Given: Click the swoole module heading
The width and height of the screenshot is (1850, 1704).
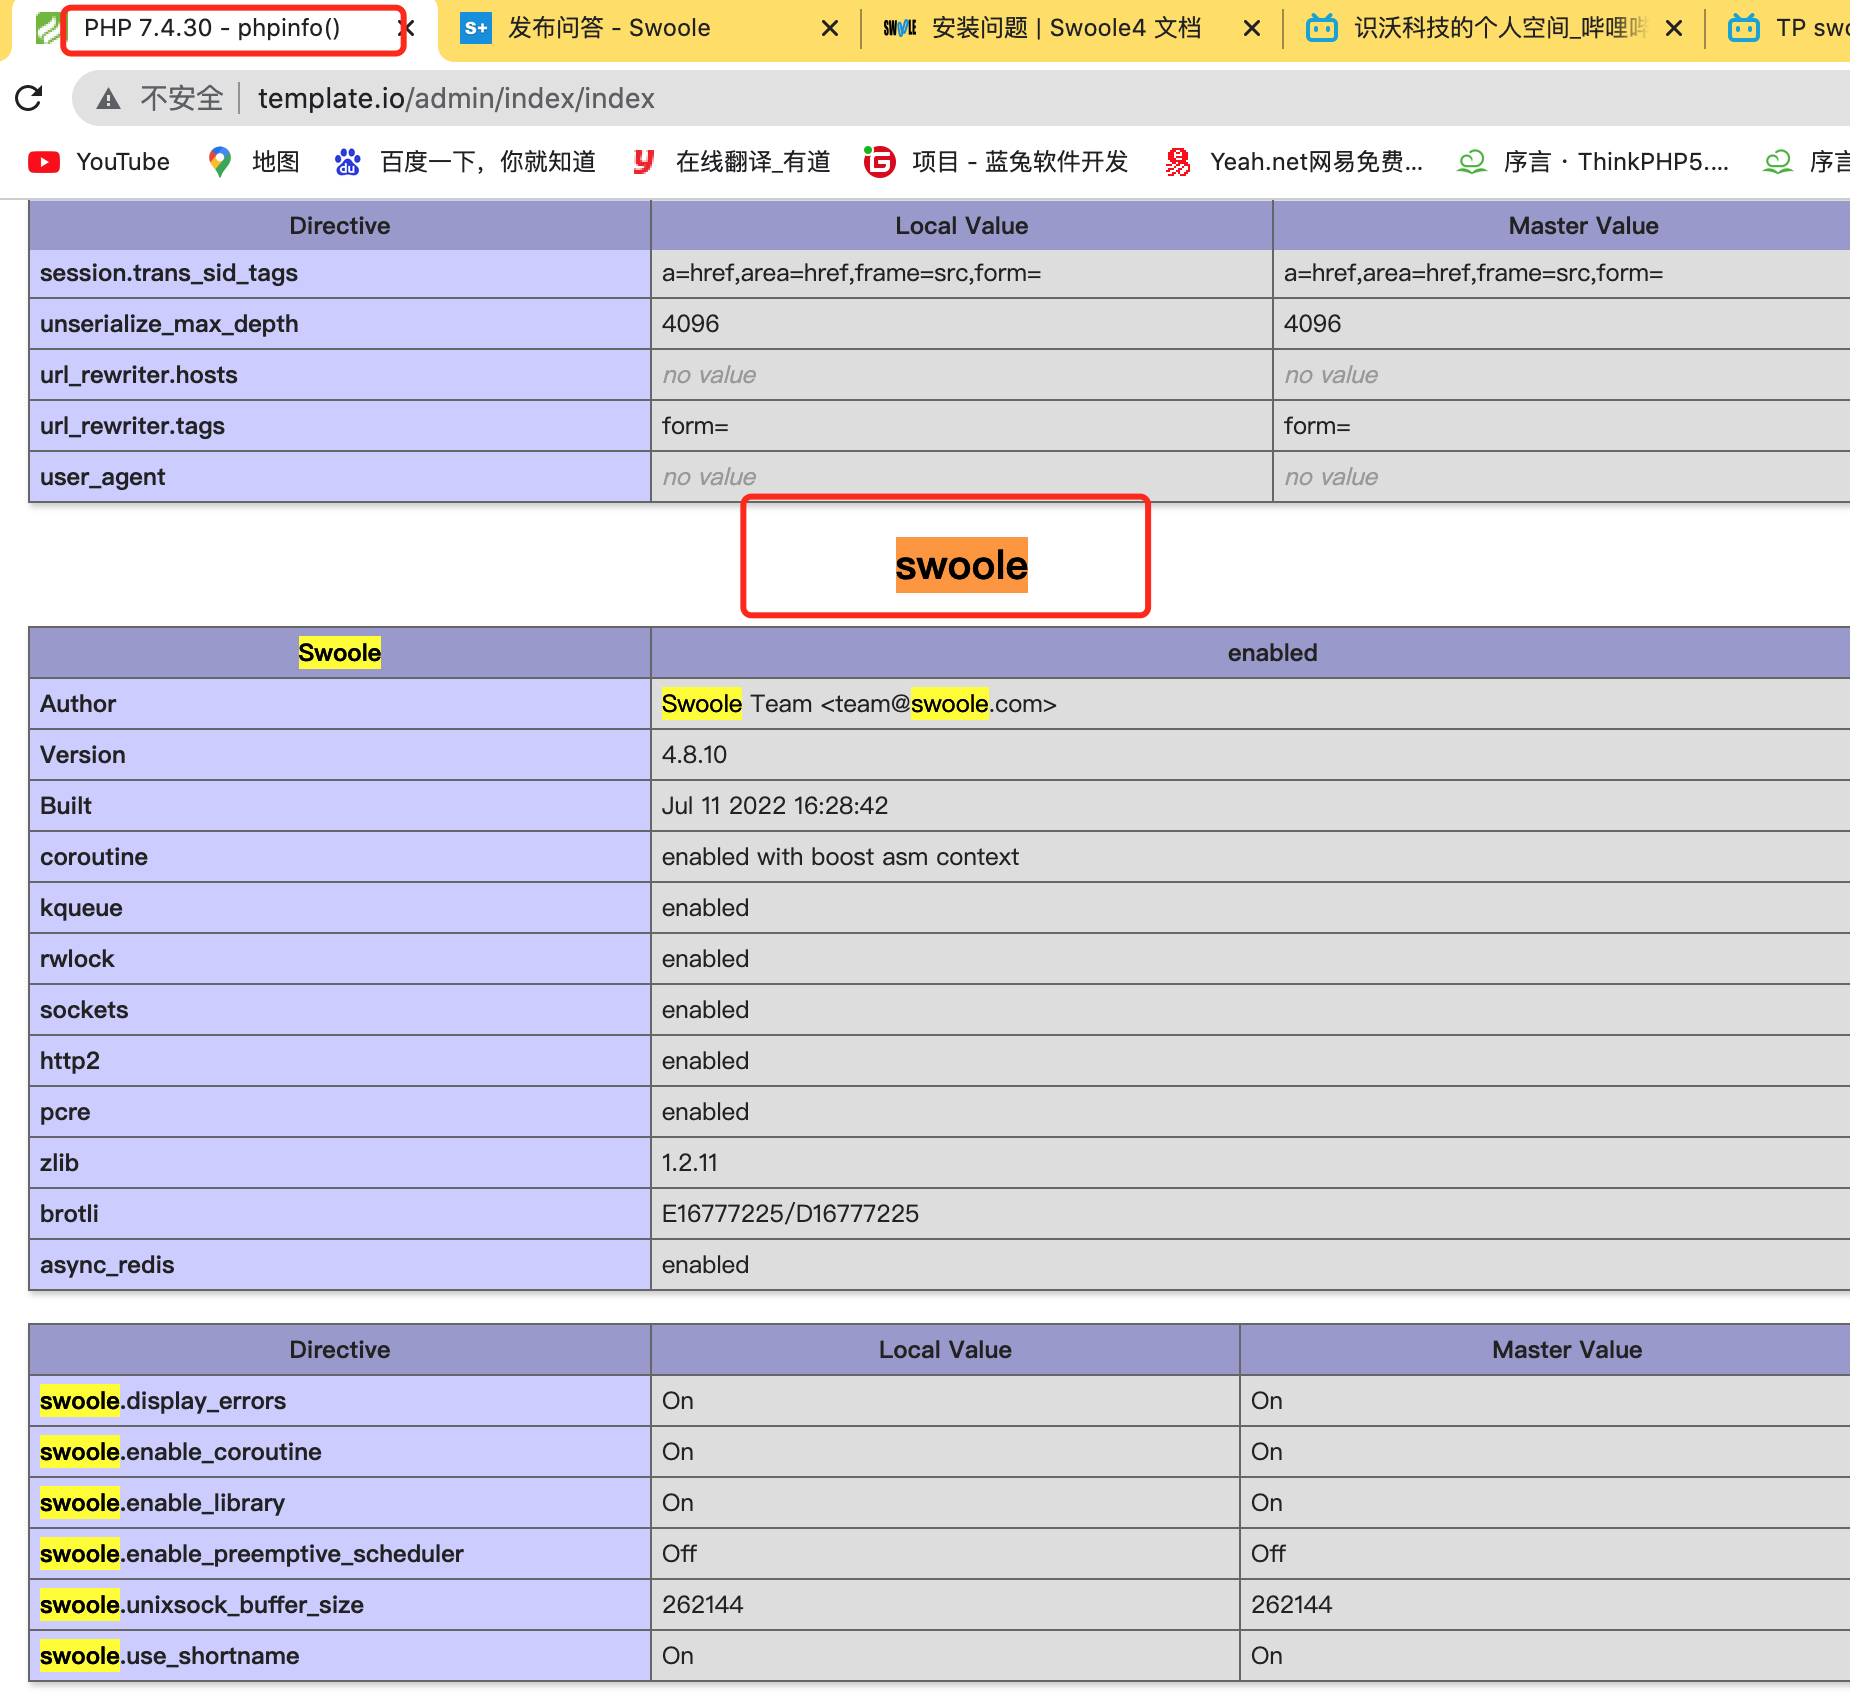Looking at the screenshot, I should click(x=961, y=565).
